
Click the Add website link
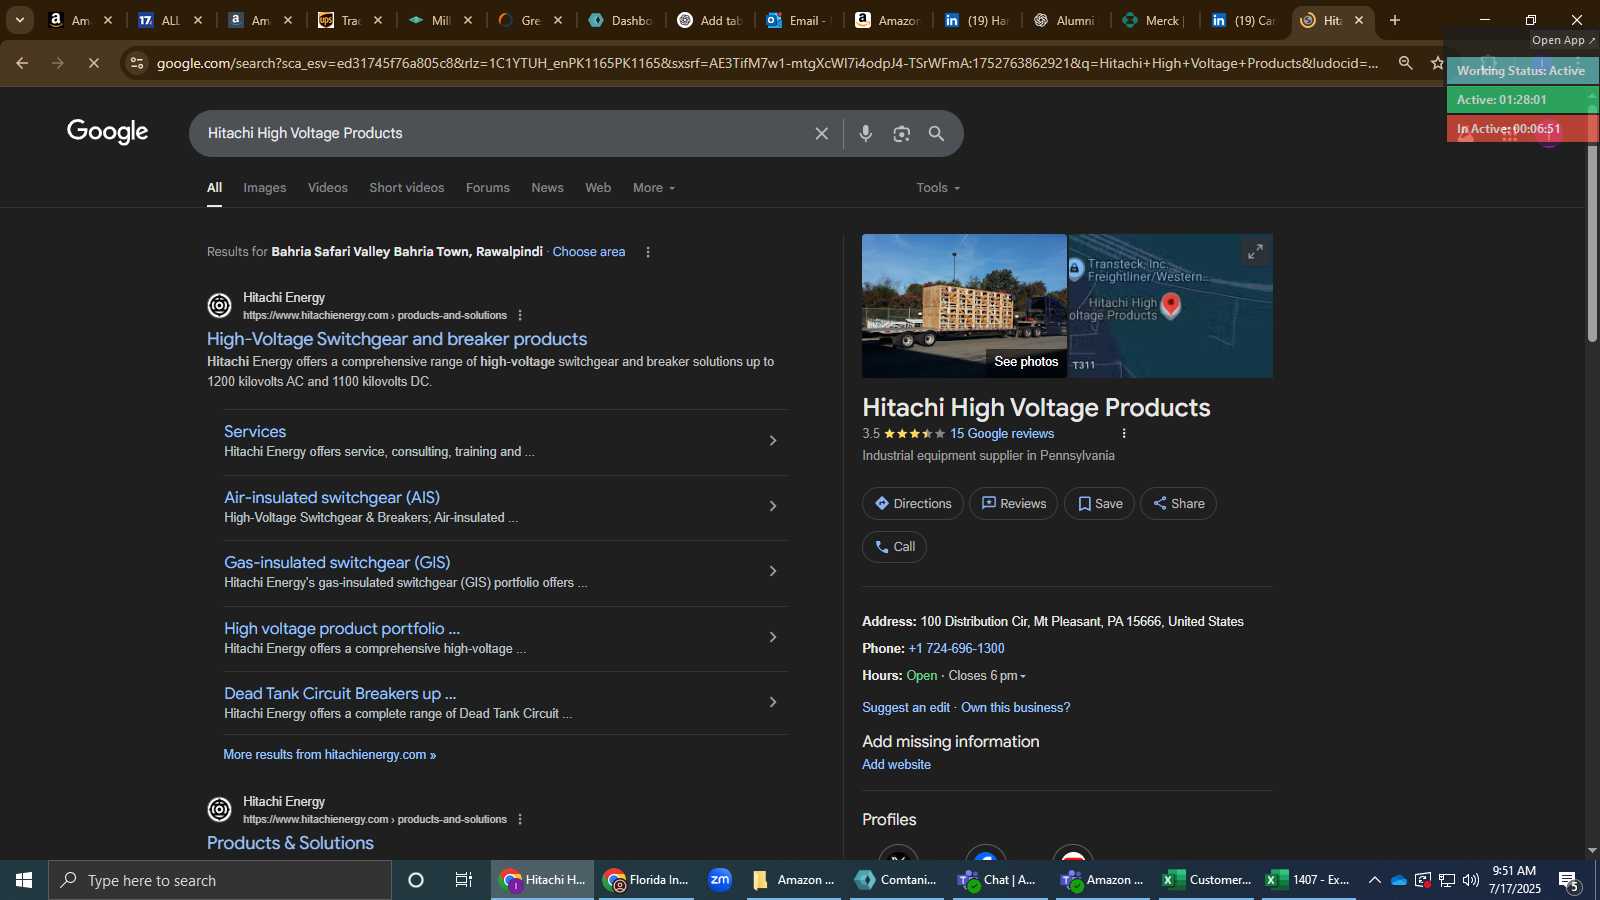tap(896, 765)
